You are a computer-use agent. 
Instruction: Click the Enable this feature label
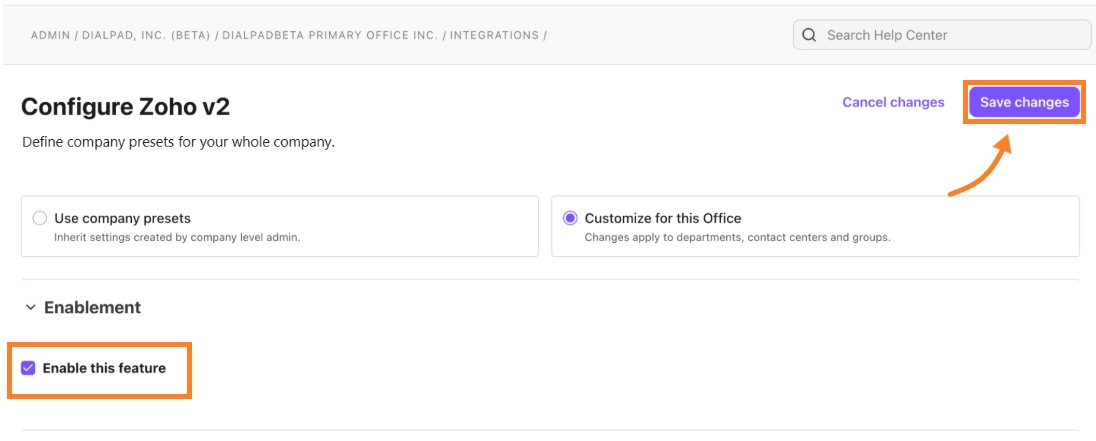tap(104, 368)
